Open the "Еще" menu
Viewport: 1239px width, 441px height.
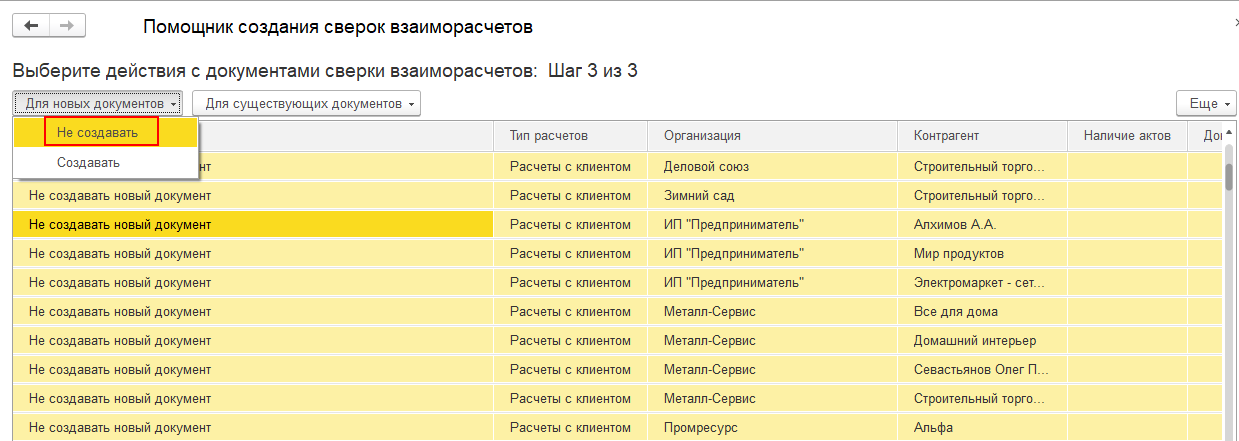pos(1203,104)
